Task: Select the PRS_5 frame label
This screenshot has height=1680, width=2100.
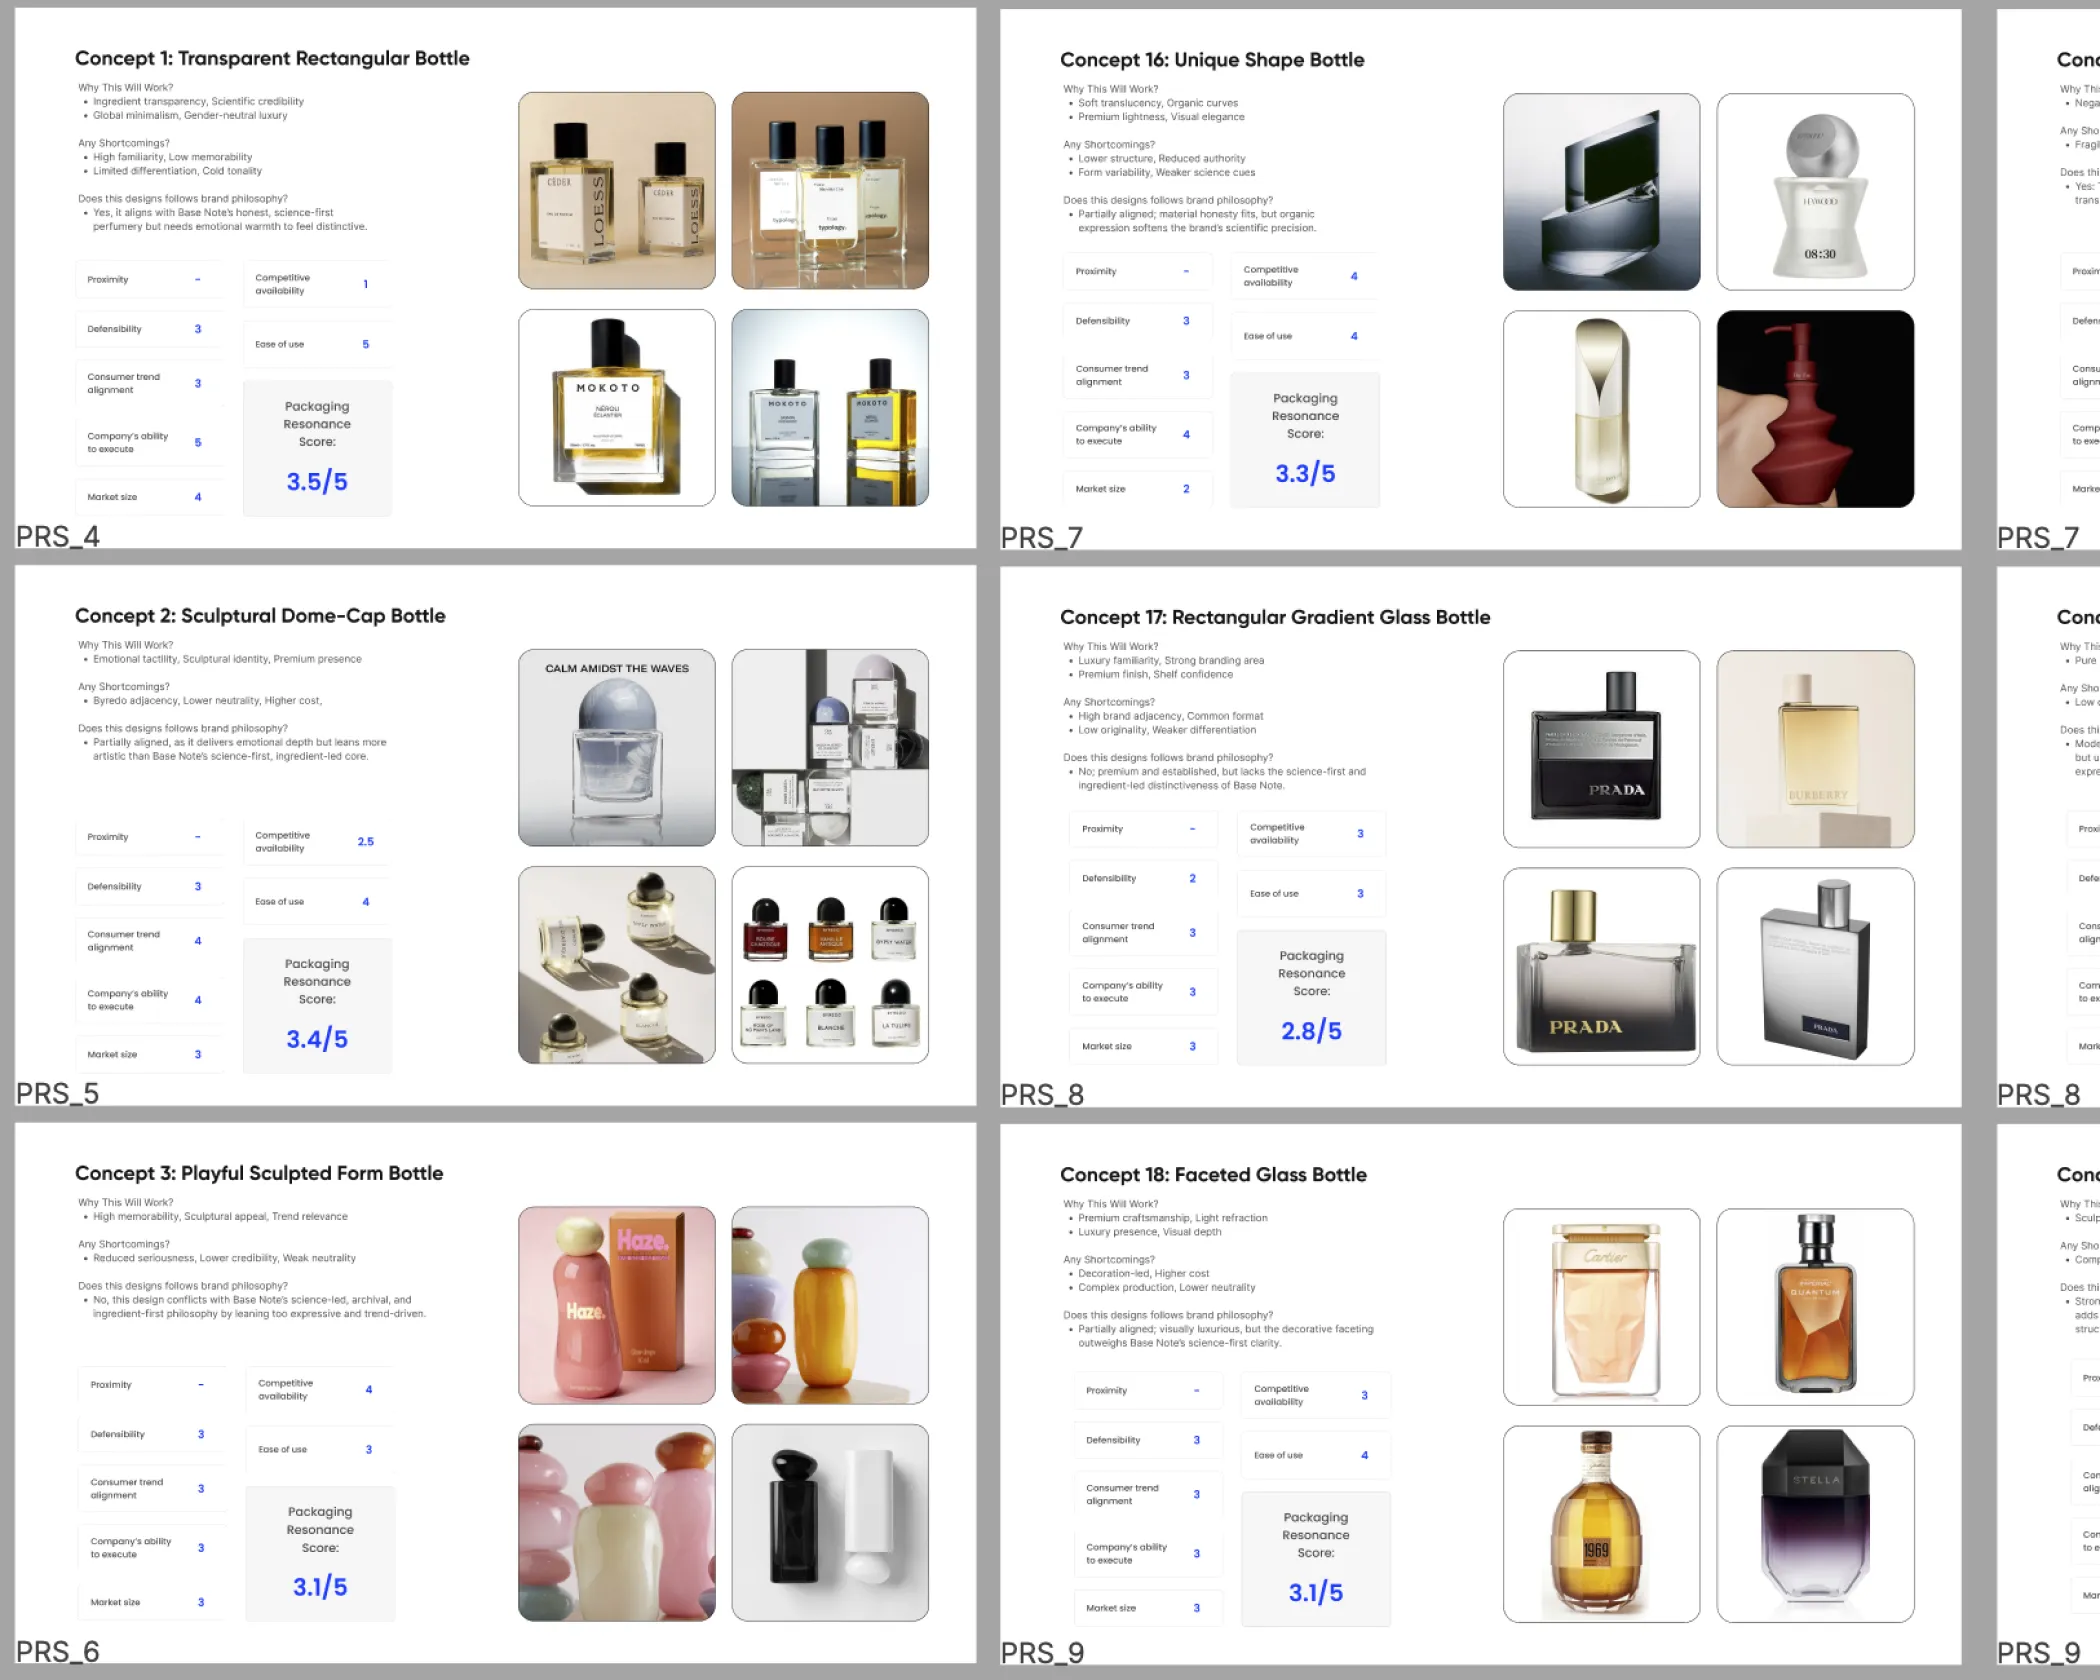Action: [x=58, y=1094]
